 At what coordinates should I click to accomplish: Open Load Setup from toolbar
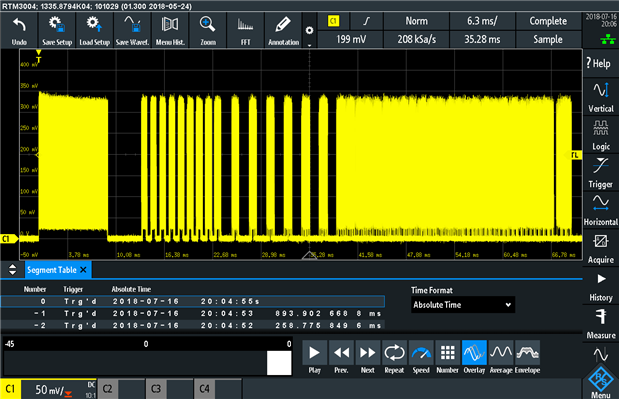coord(94,30)
